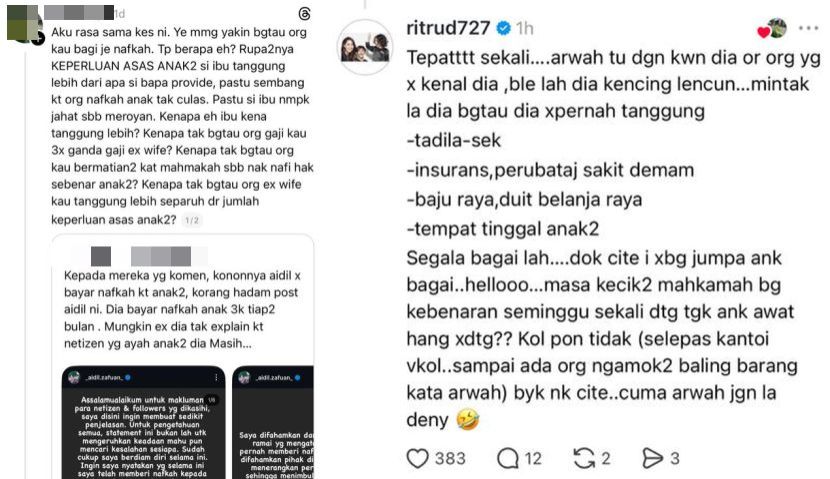Open three-dot menu inside first story screenshot
830x479 pixels.
216,377
